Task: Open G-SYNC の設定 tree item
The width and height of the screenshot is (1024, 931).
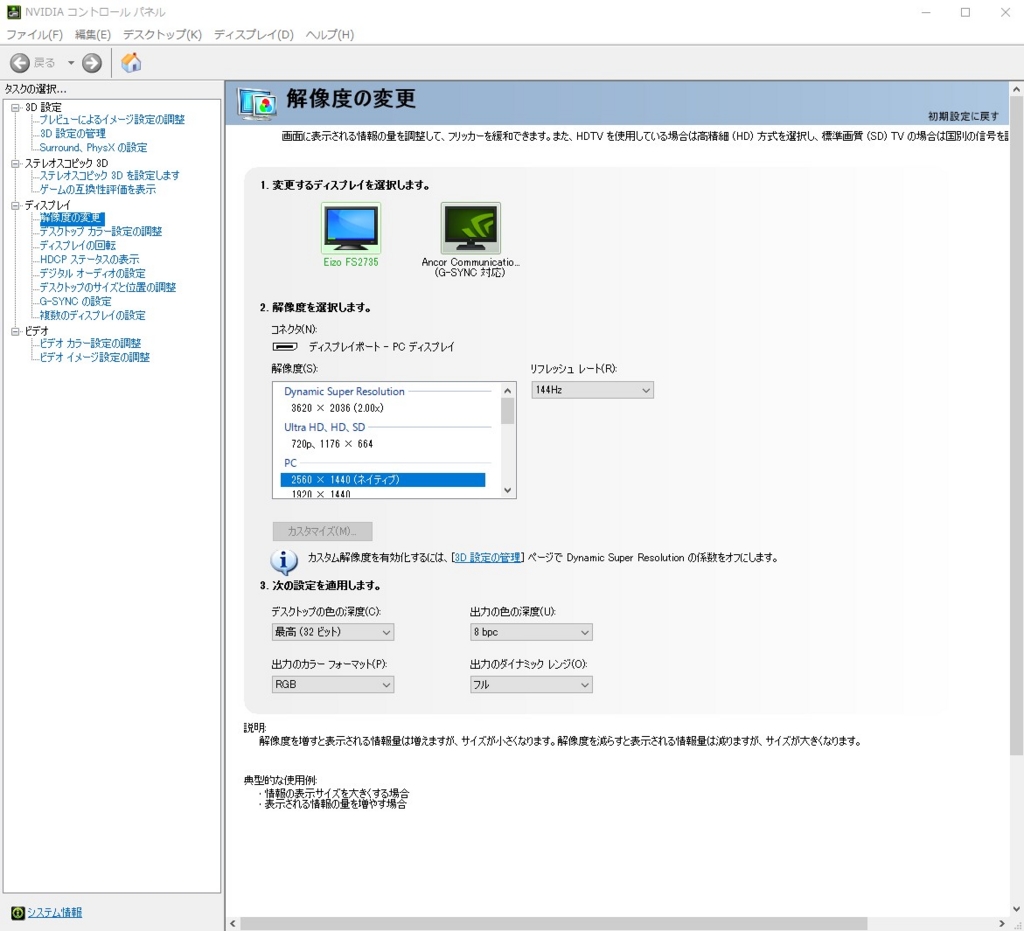Action: [x=76, y=302]
